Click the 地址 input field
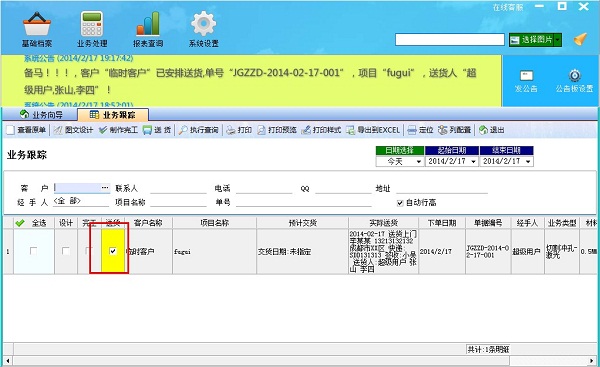600x367 pixels. [x=442, y=188]
